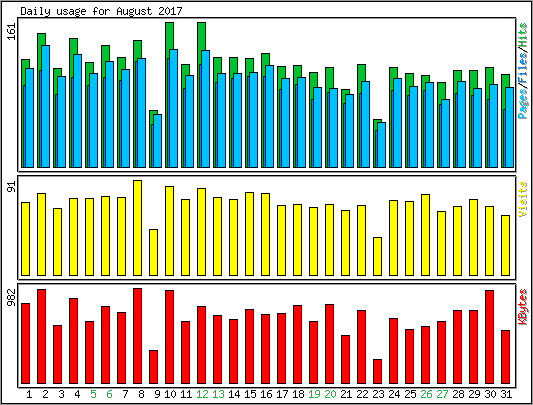Click day label 23 on x-axis
This screenshot has width=533, height=405.
tap(378, 394)
